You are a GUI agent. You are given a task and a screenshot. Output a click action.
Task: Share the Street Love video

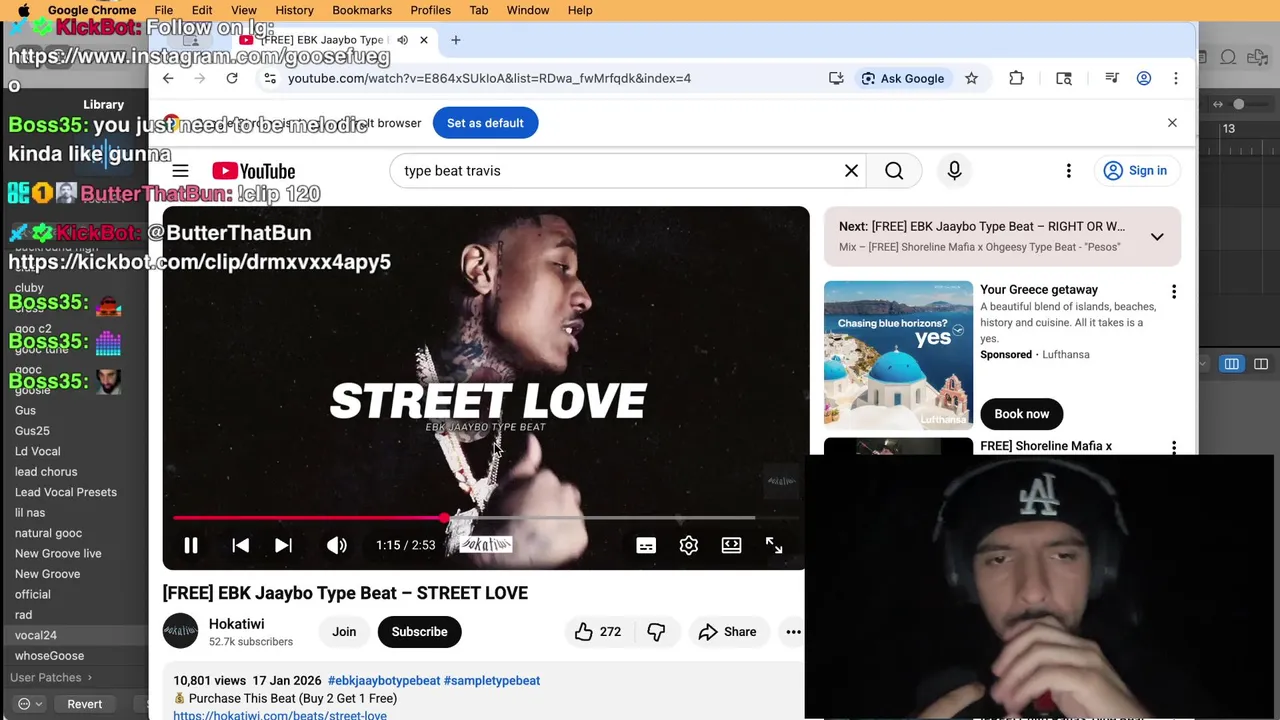coord(727,632)
